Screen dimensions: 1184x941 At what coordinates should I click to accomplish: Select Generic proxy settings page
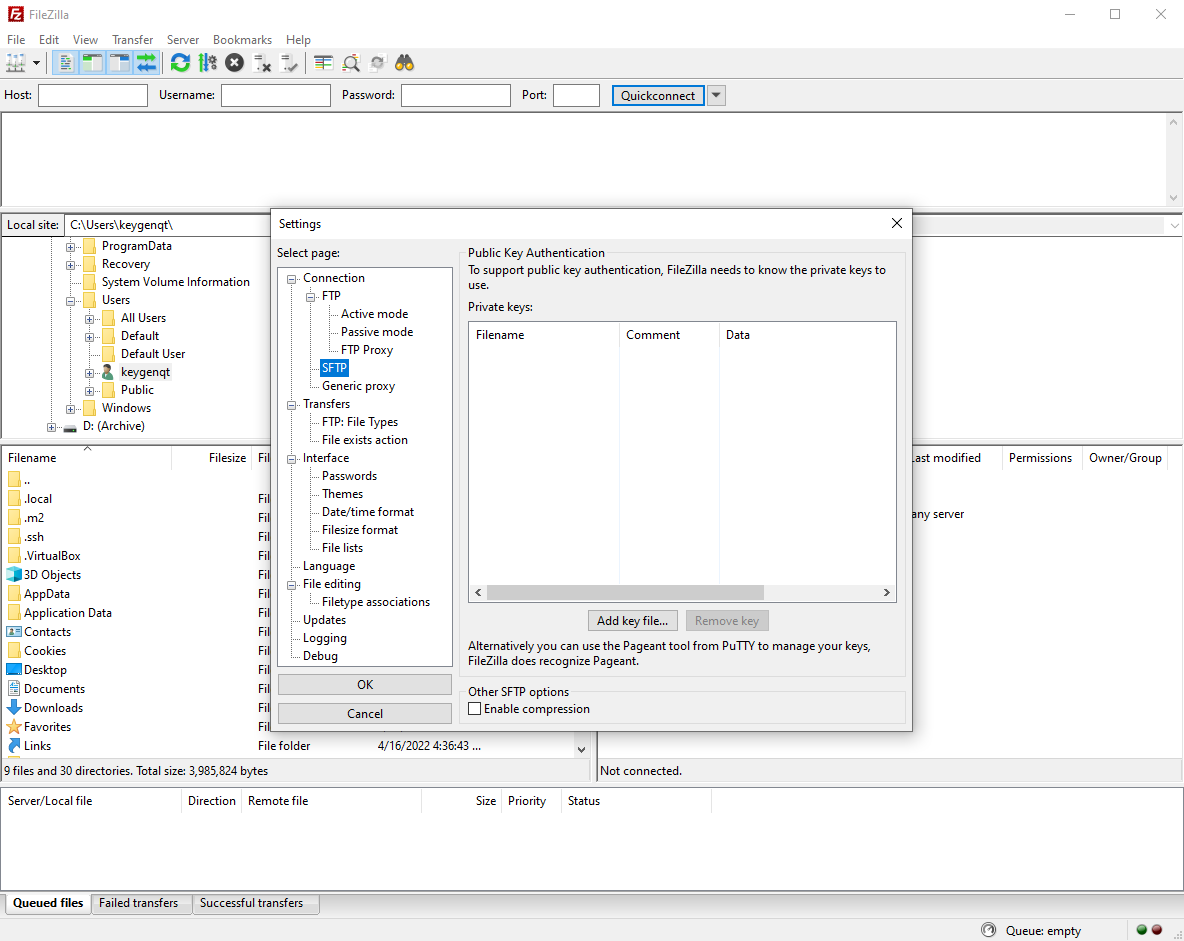click(x=359, y=386)
